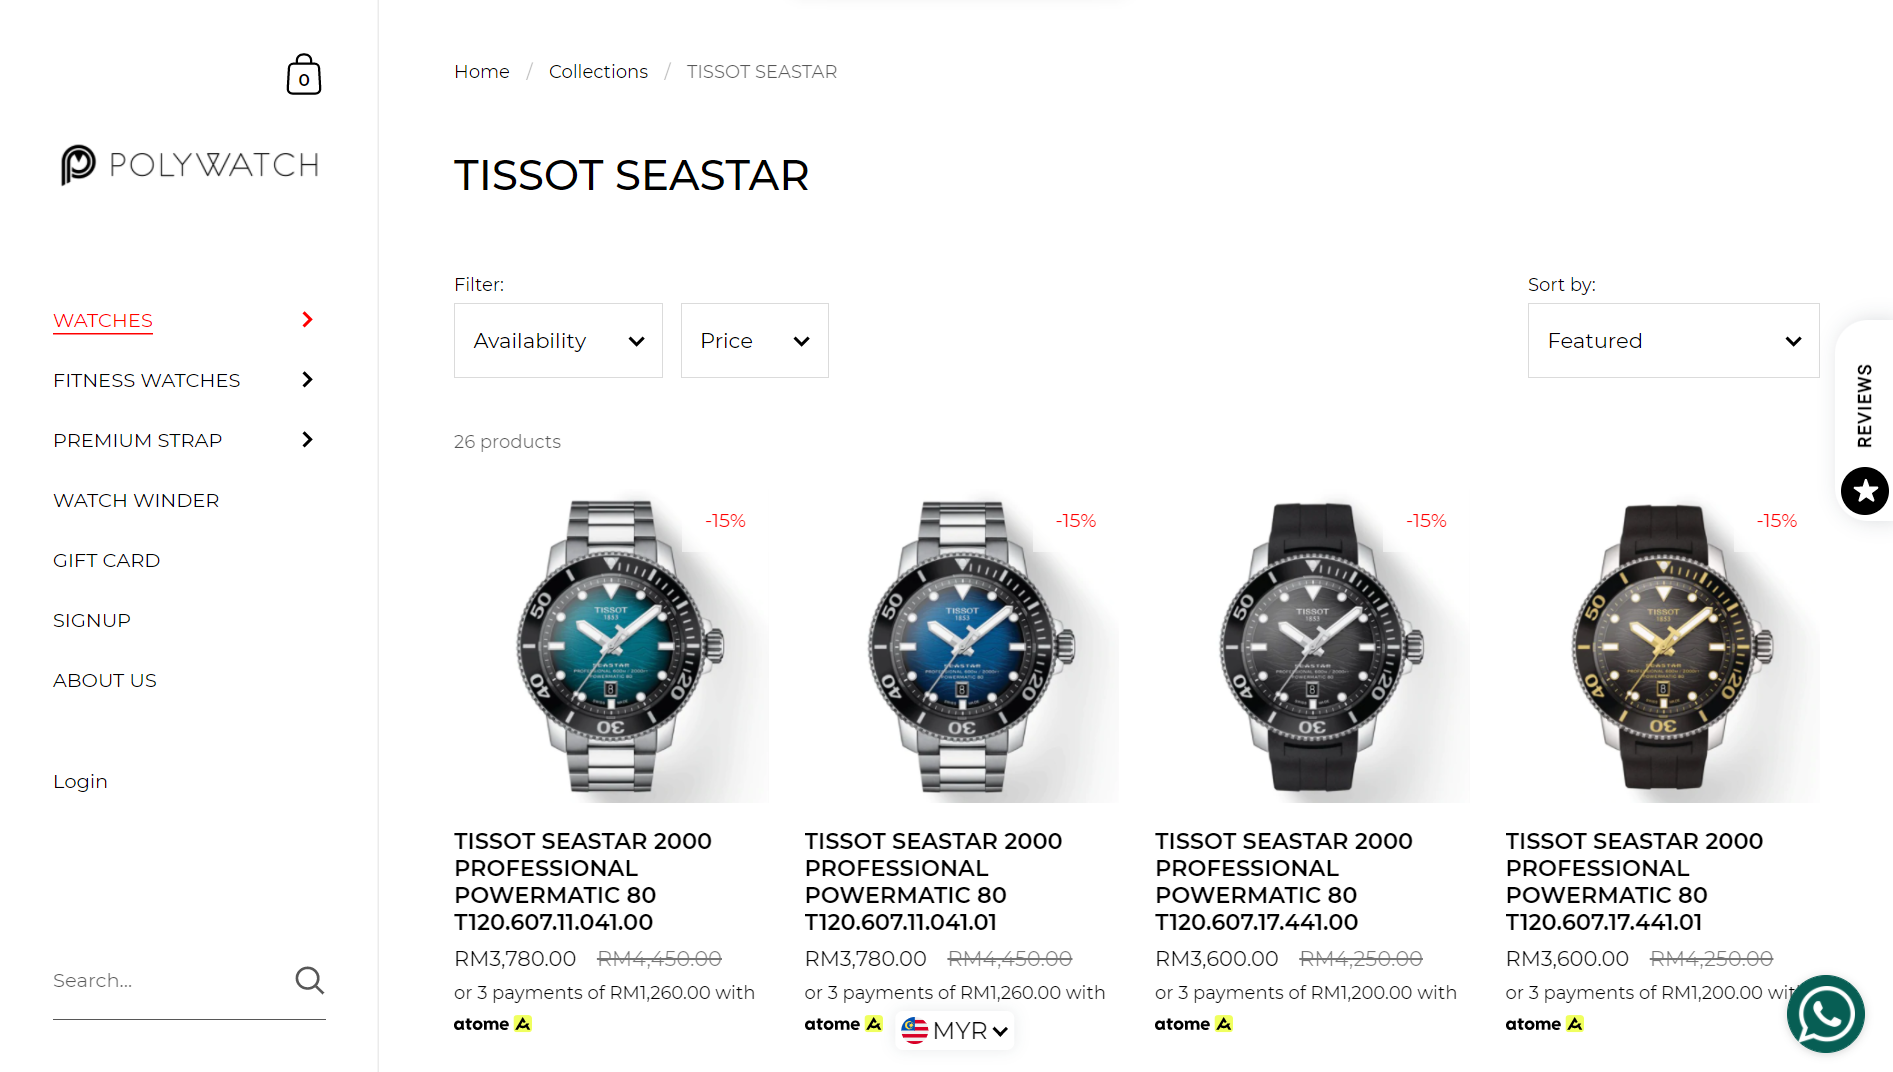Click the reviews star icon
The image size is (1893, 1072).
pyautogui.click(x=1864, y=491)
